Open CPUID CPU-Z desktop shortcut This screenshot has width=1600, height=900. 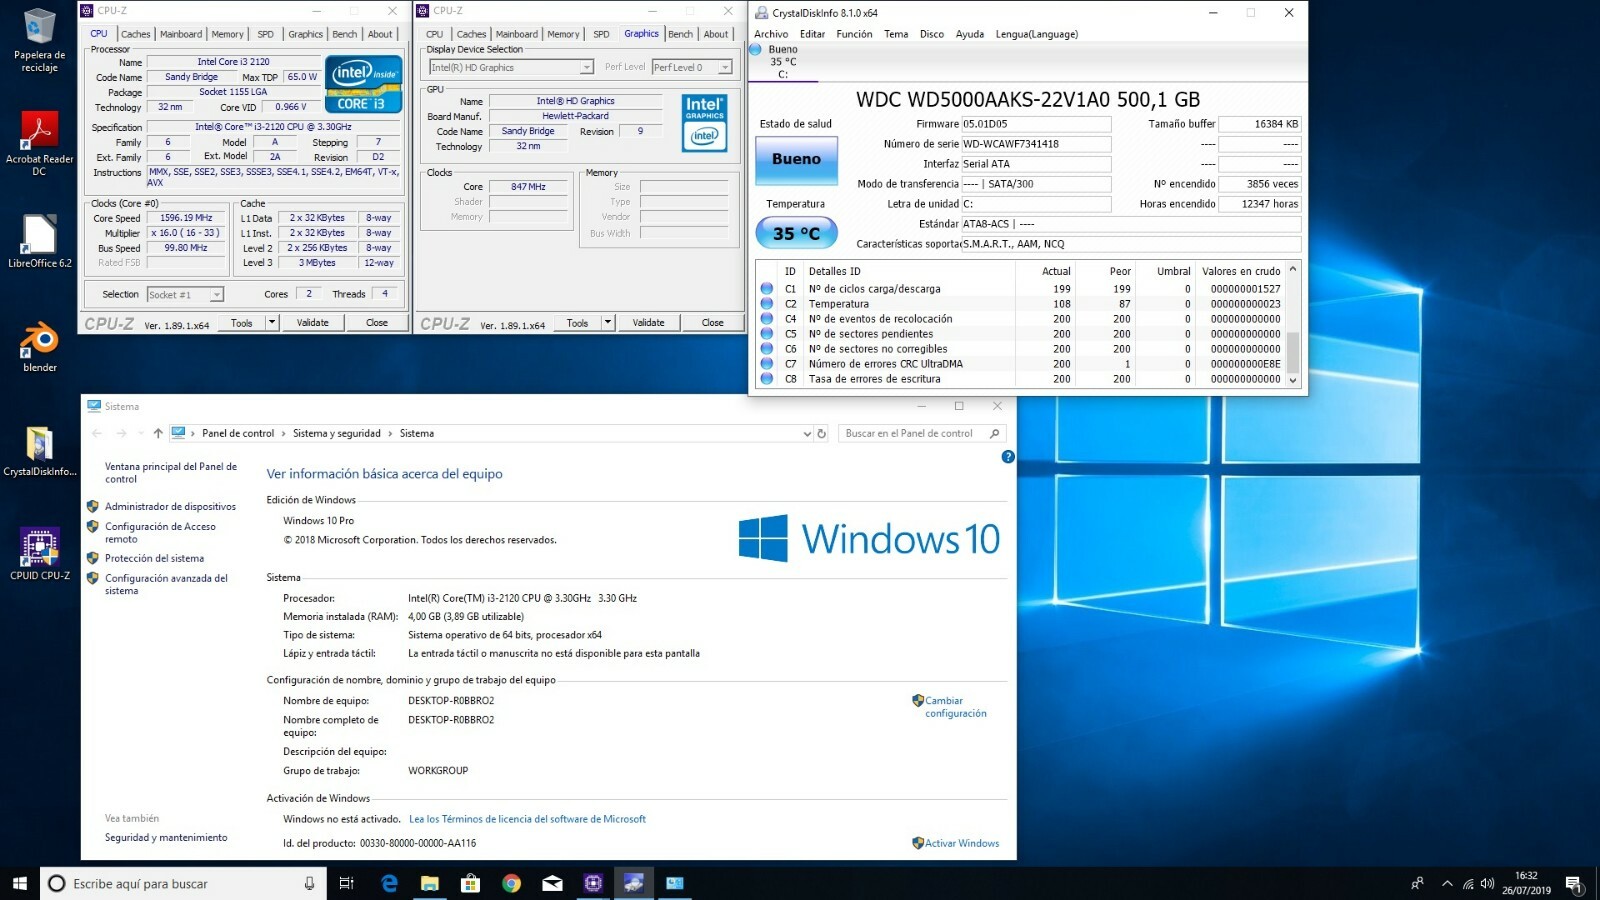39,554
